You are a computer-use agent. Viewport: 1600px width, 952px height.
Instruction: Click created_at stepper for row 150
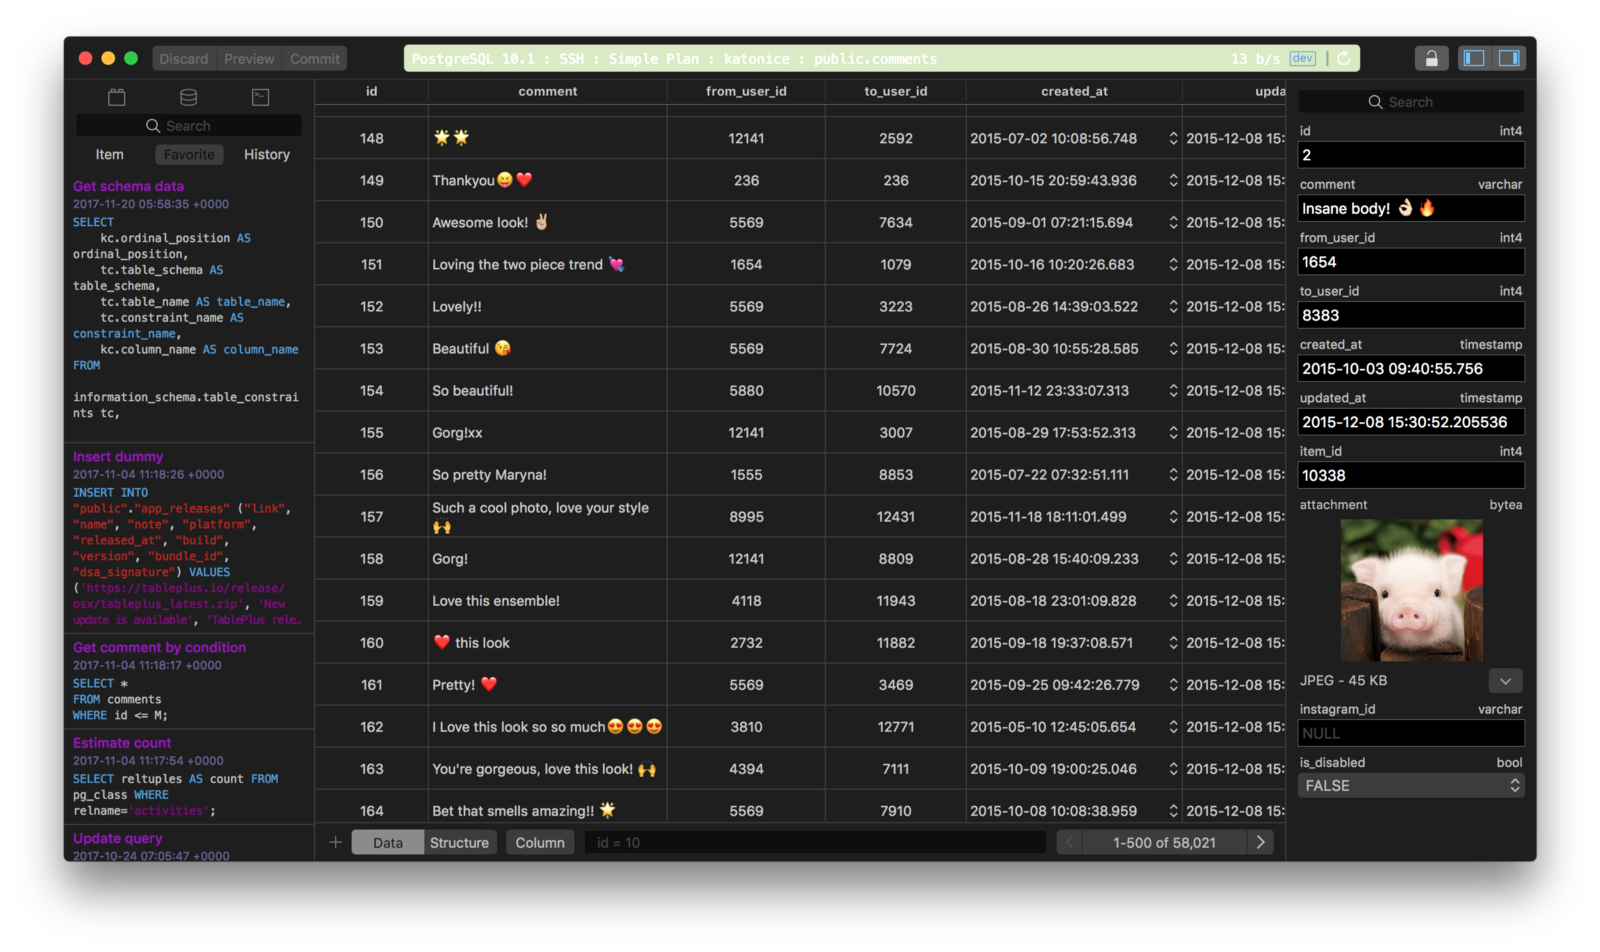click(1173, 222)
